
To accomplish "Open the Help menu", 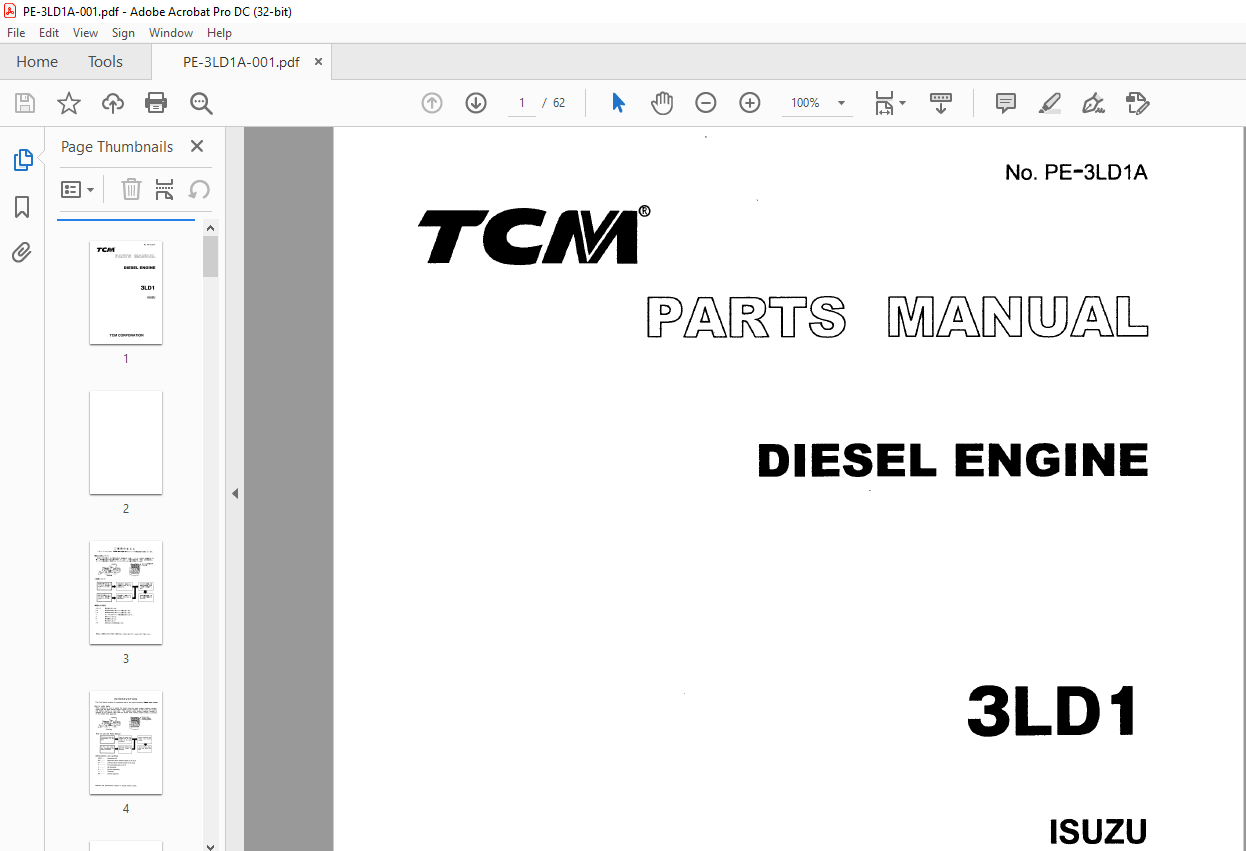I will pyautogui.click(x=219, y=33).
